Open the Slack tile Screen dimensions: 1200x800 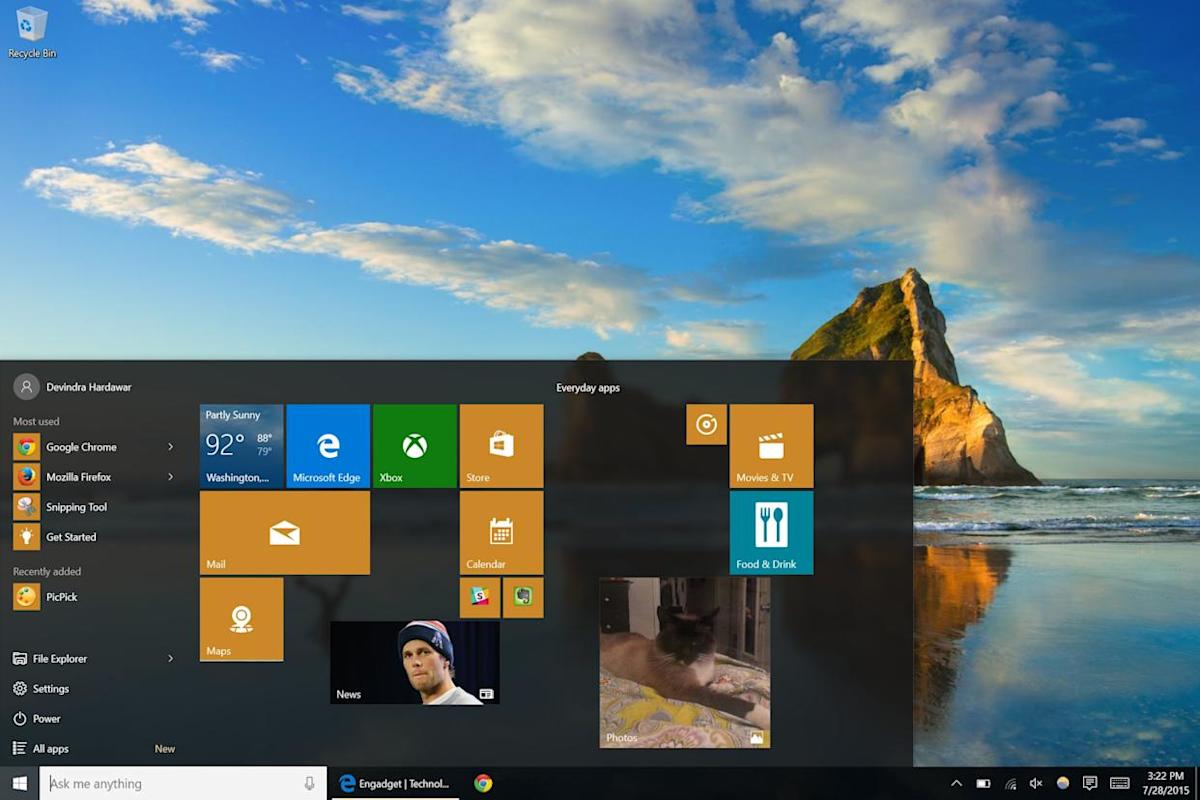point(479,597)
